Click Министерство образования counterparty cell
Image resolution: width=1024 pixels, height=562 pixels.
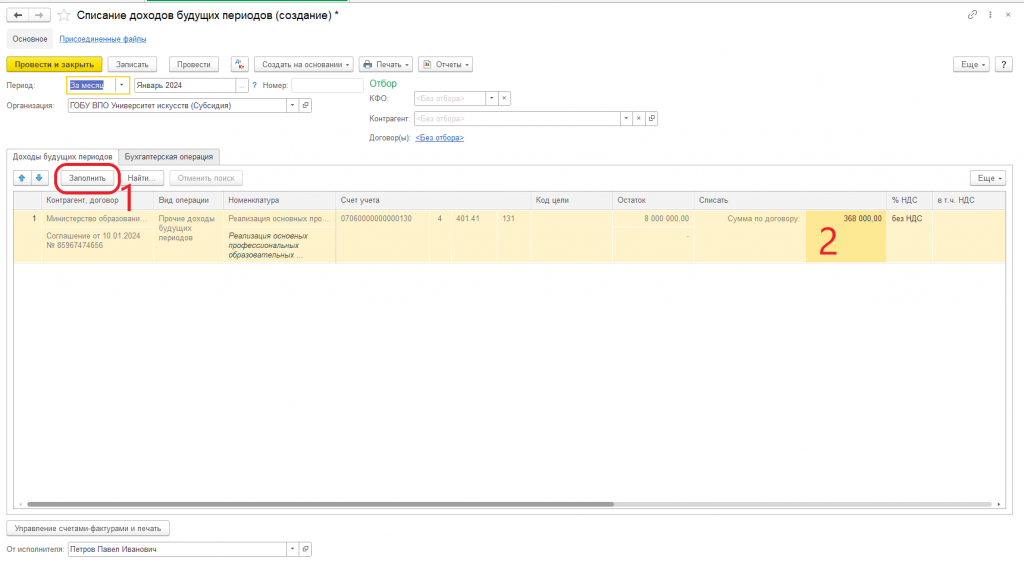pyautogui.click(x=97, y=219)
